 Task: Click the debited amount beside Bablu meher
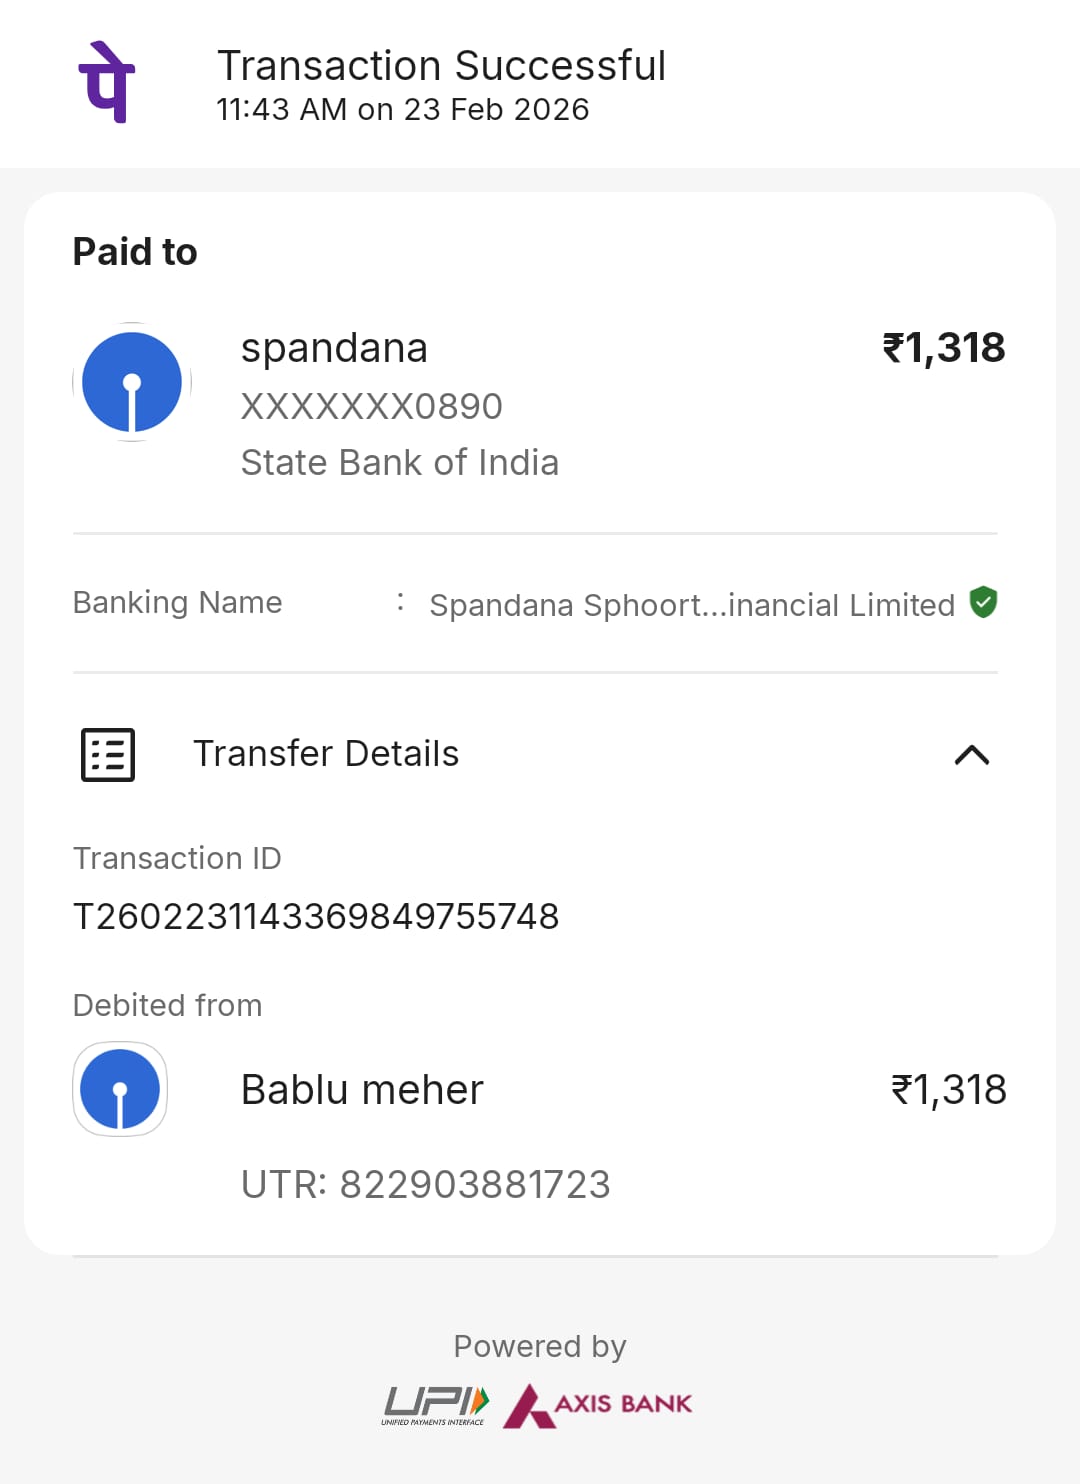point(948,1089)
